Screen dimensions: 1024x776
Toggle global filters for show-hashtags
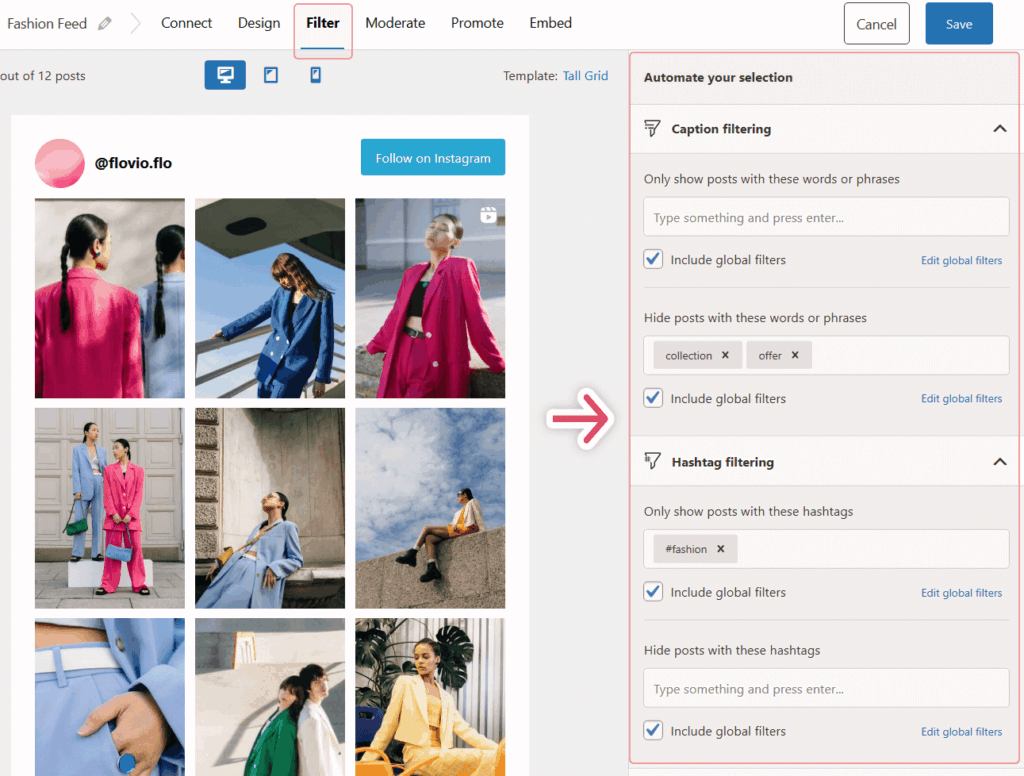[x=653, y=592]
